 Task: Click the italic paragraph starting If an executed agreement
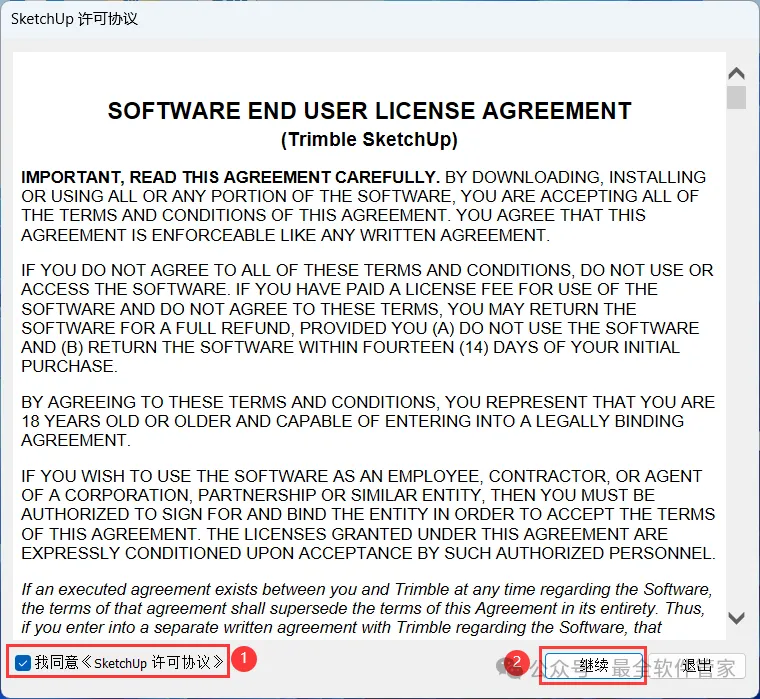point(367,608)
